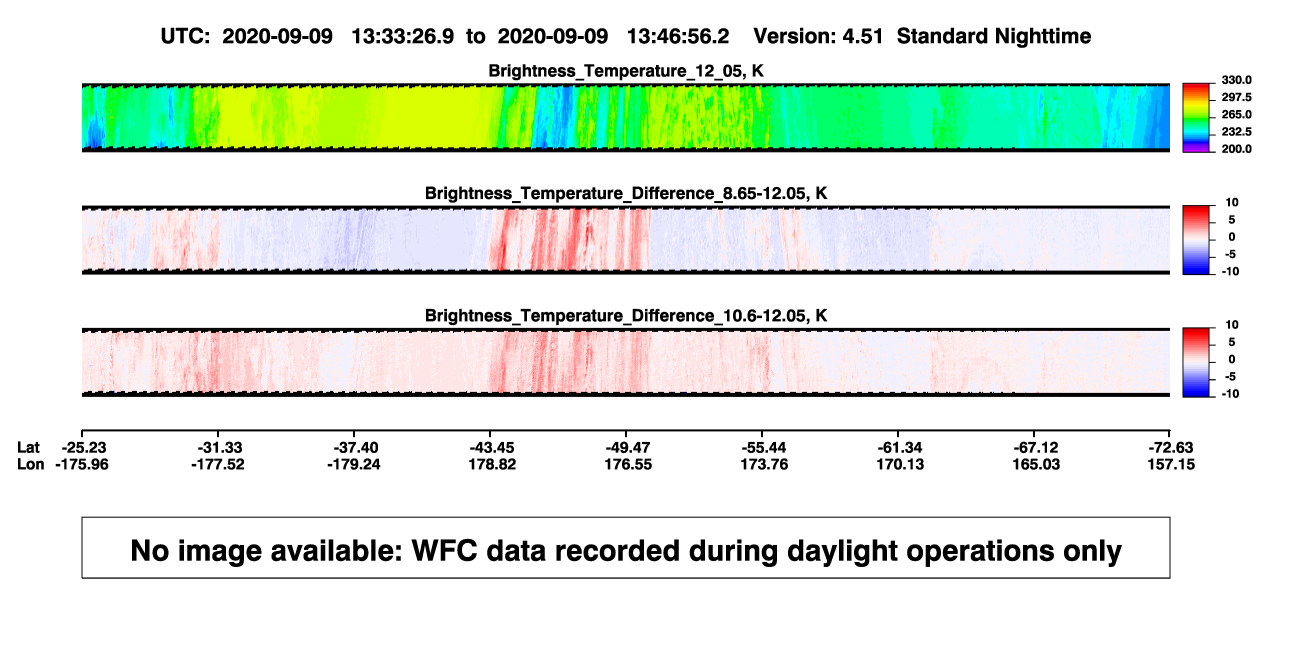The width and height of the screenshot is (1300, 667).
Task: Open the 8.65-12.05 difference image strip
Action: pyautogui.click(x=626, y=240)
